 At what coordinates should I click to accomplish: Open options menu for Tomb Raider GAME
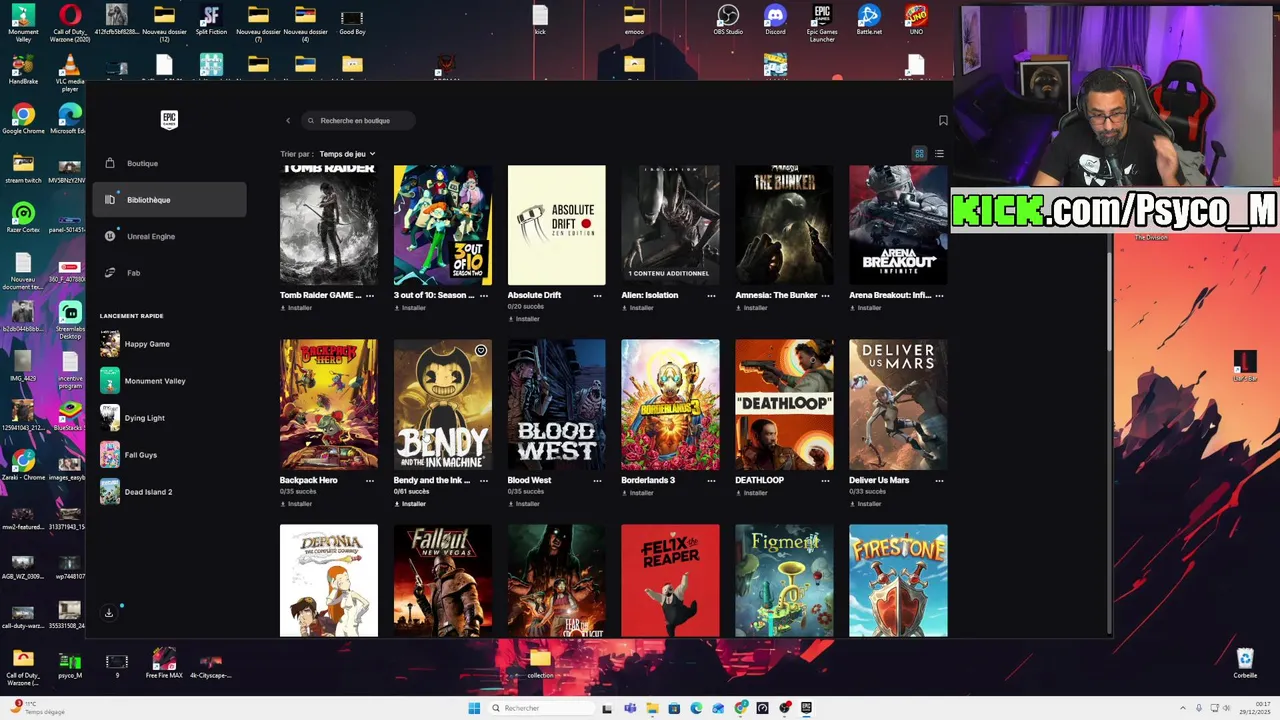[x=370, y=296]
